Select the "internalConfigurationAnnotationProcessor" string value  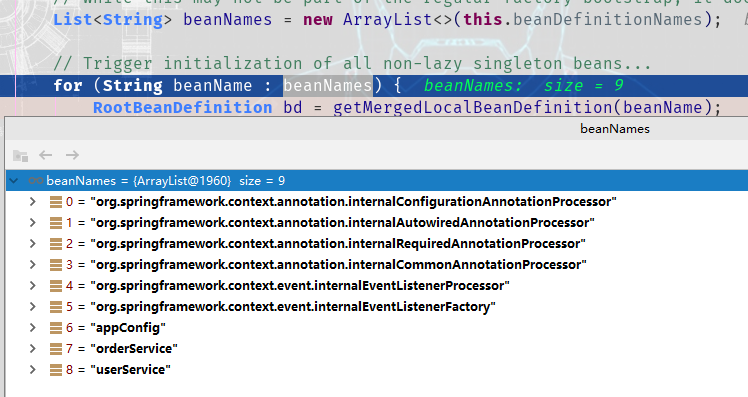(353, 202)
